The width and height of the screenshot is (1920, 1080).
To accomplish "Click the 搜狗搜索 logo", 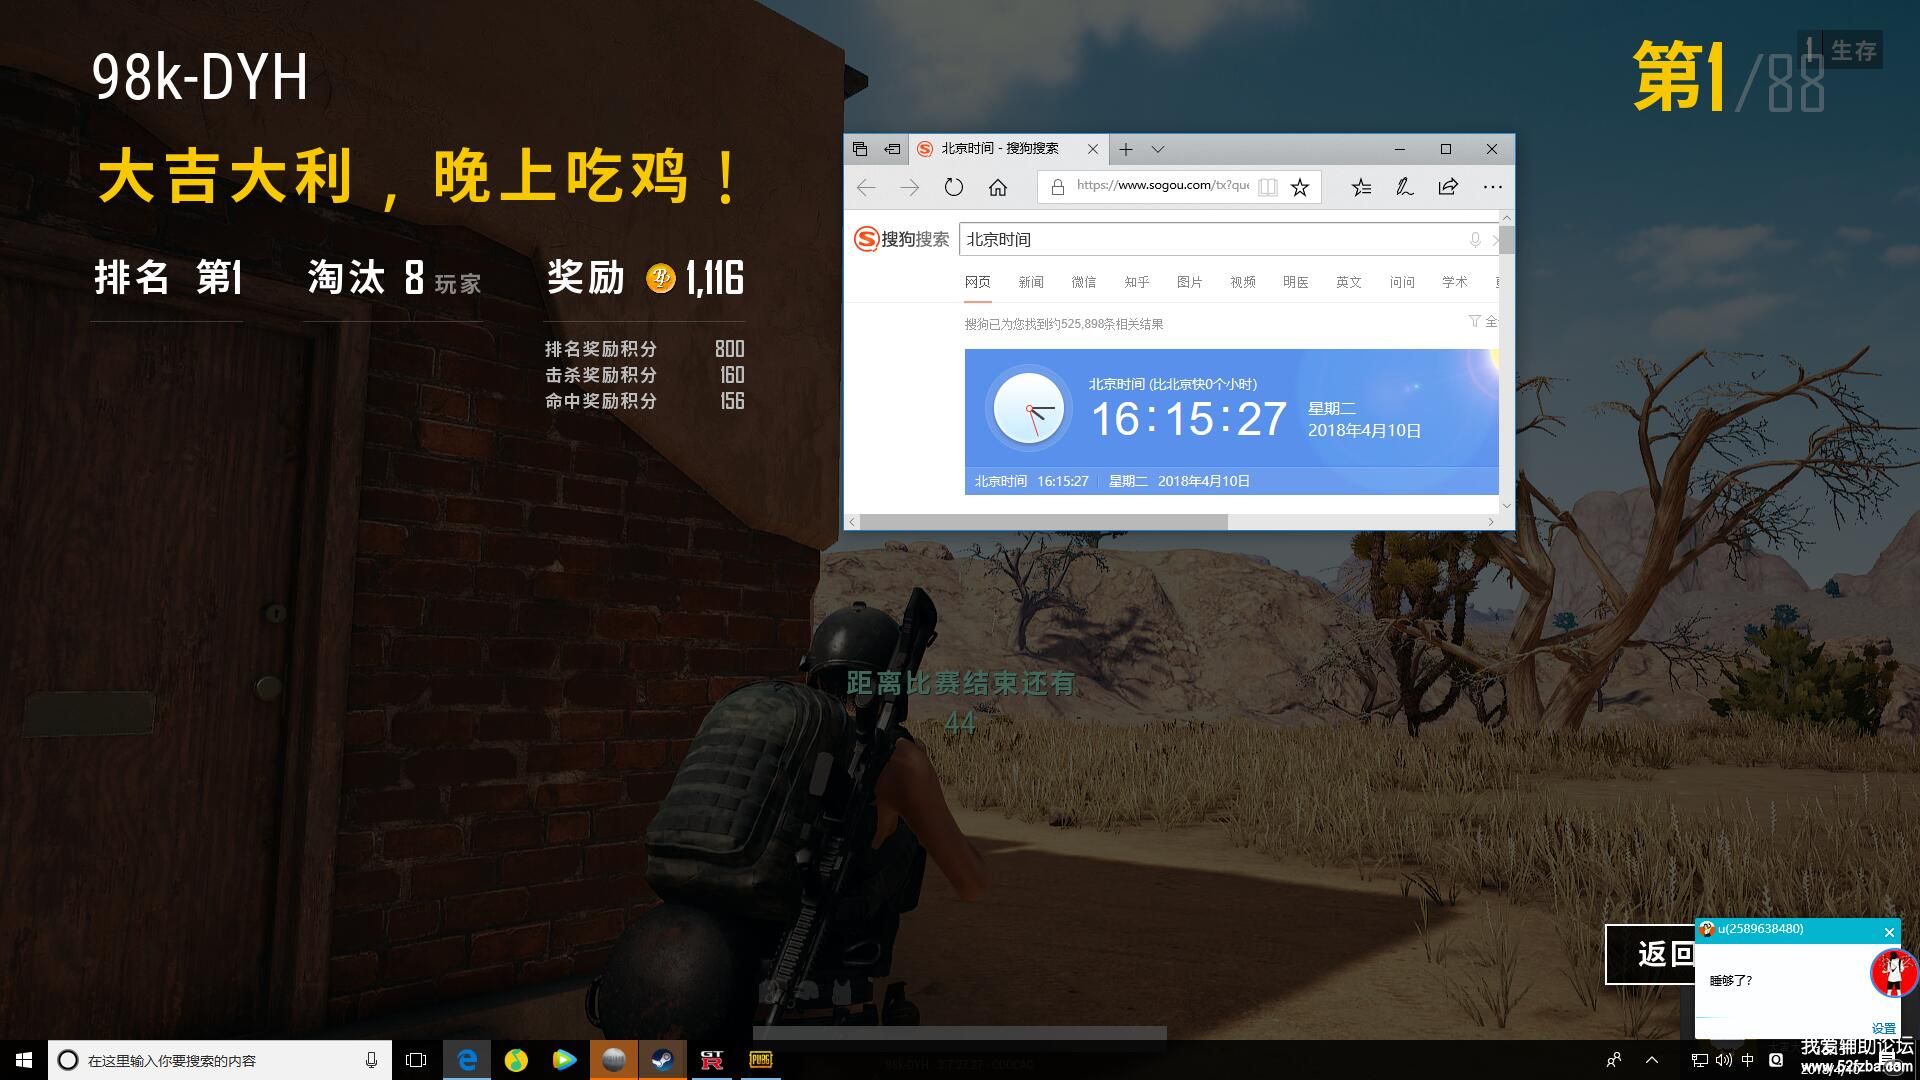I will [x=902, y=239].
